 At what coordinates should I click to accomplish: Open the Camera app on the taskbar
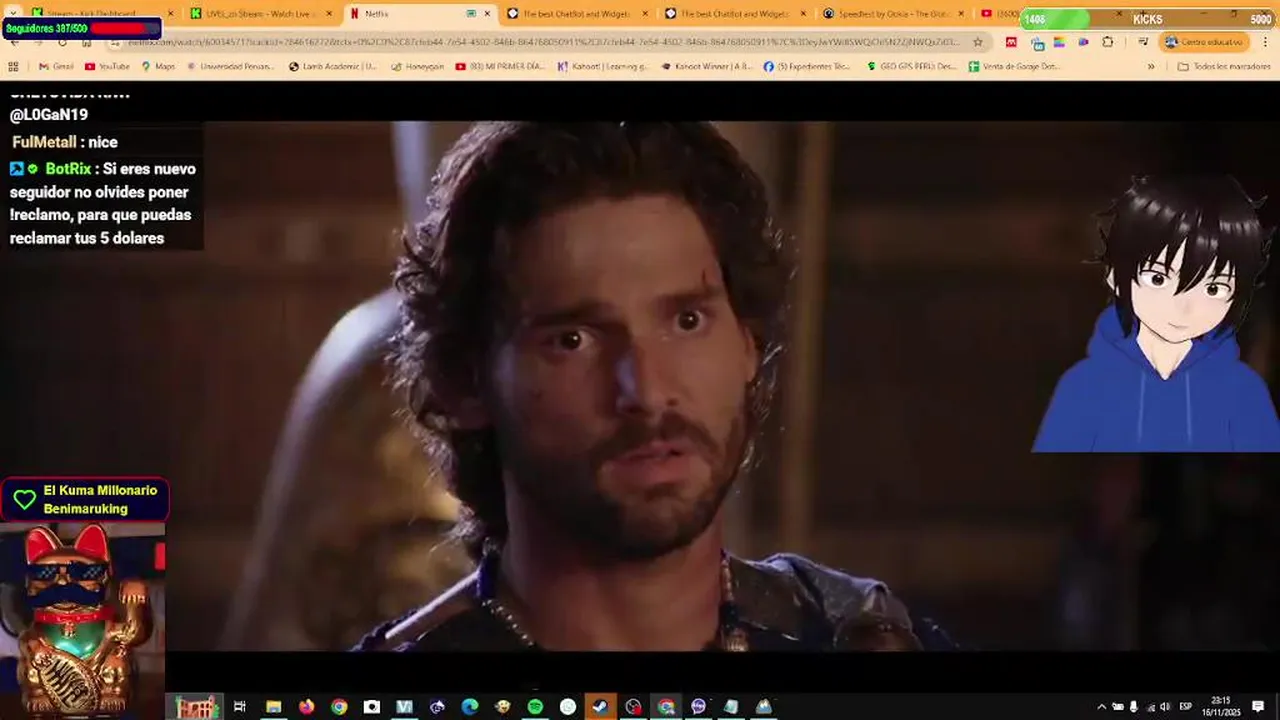tap(372, 707)
